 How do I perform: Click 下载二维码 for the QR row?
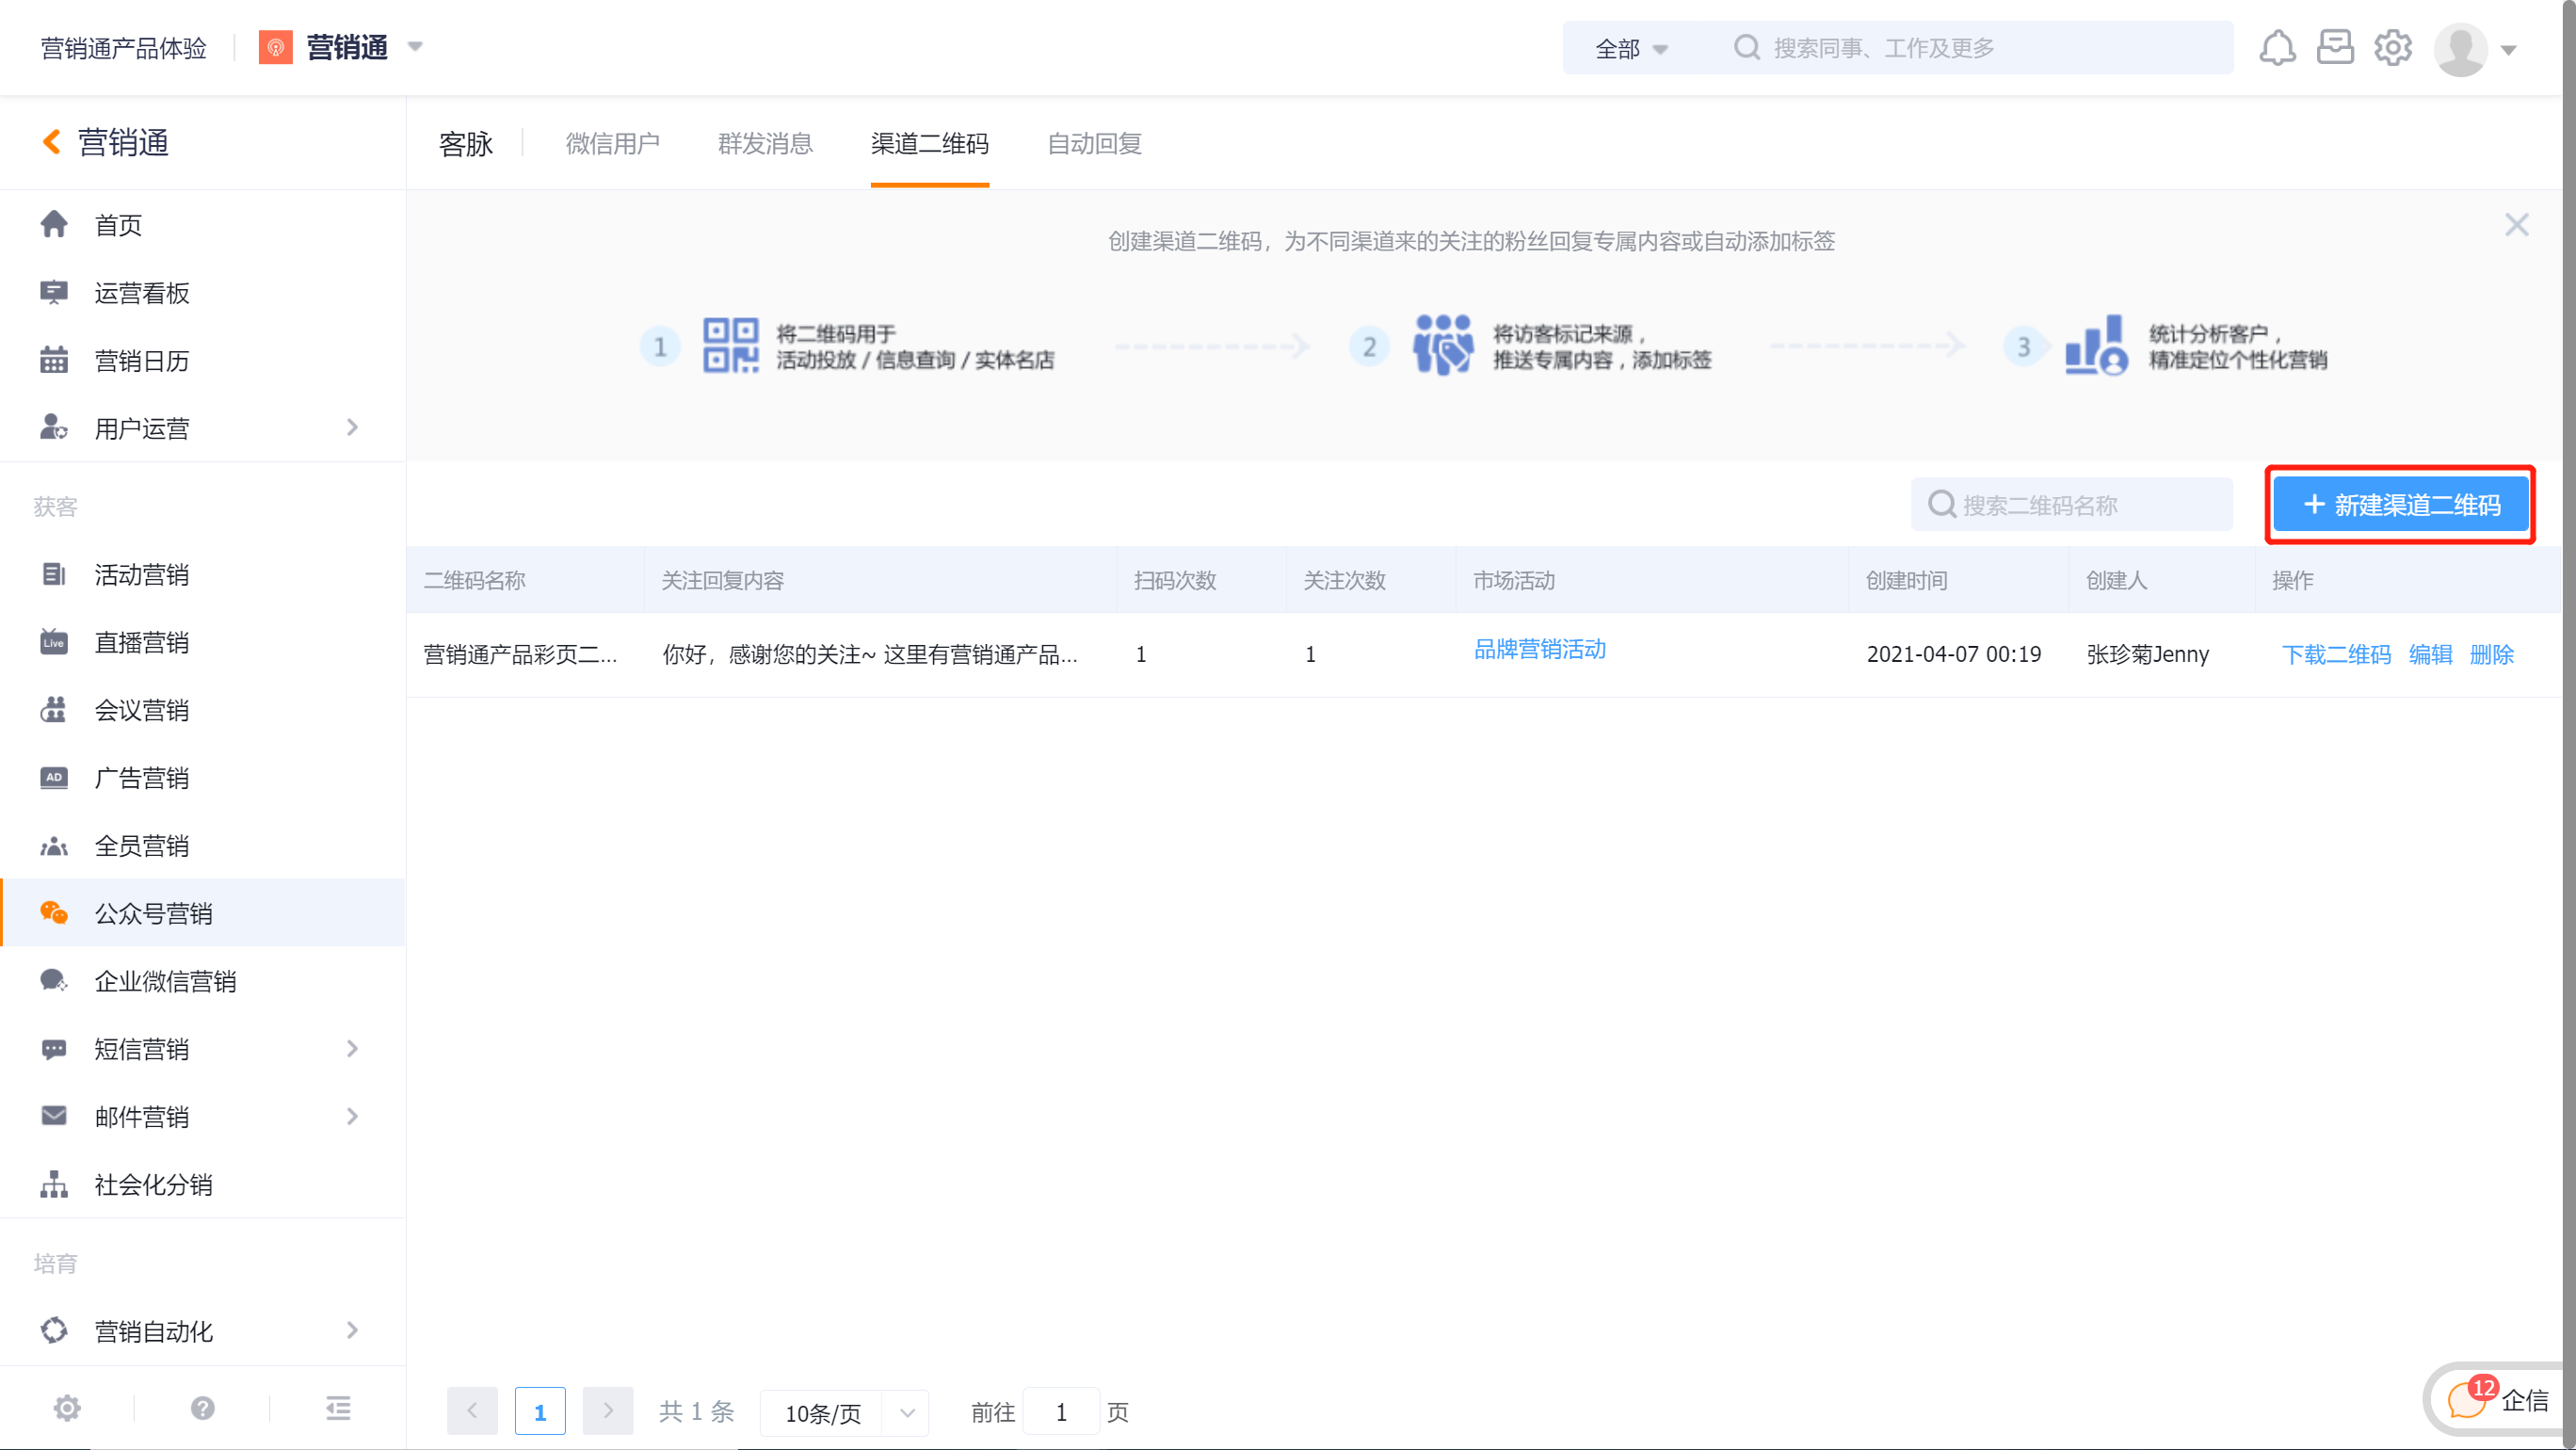click(2337, 655)
